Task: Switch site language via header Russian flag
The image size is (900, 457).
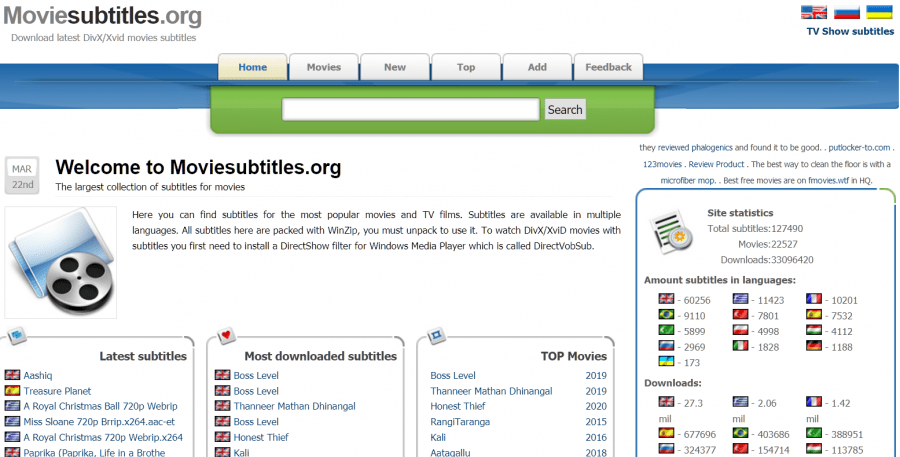Action: pos(847,12)
